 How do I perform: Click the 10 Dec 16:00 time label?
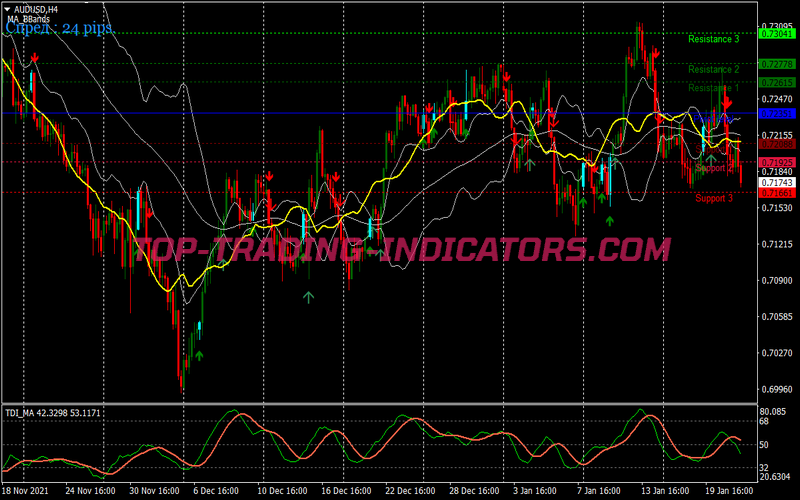coord(283,490)
